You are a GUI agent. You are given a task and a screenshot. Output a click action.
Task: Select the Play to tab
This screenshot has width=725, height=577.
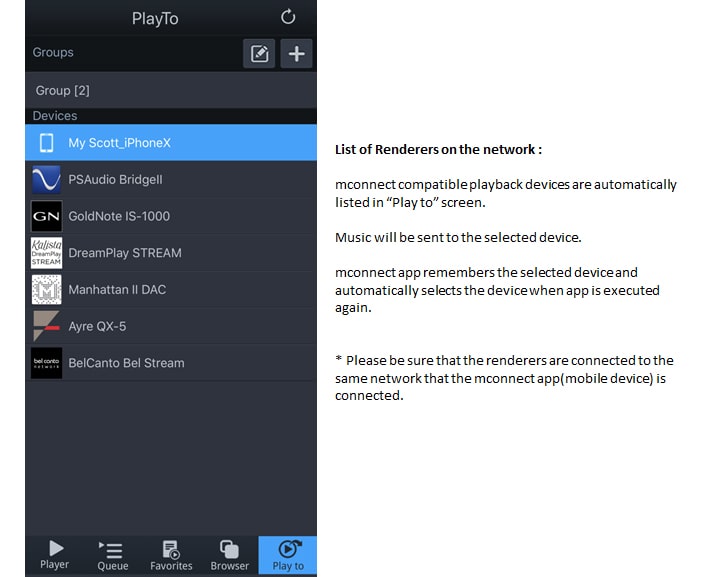pos(288,555)
